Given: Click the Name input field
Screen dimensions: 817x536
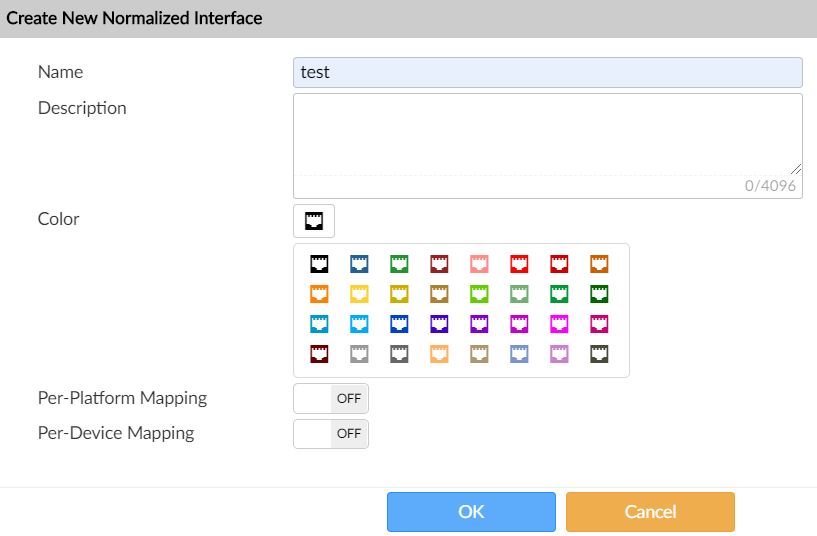Looking at the screenshot, I should [547, 72].
